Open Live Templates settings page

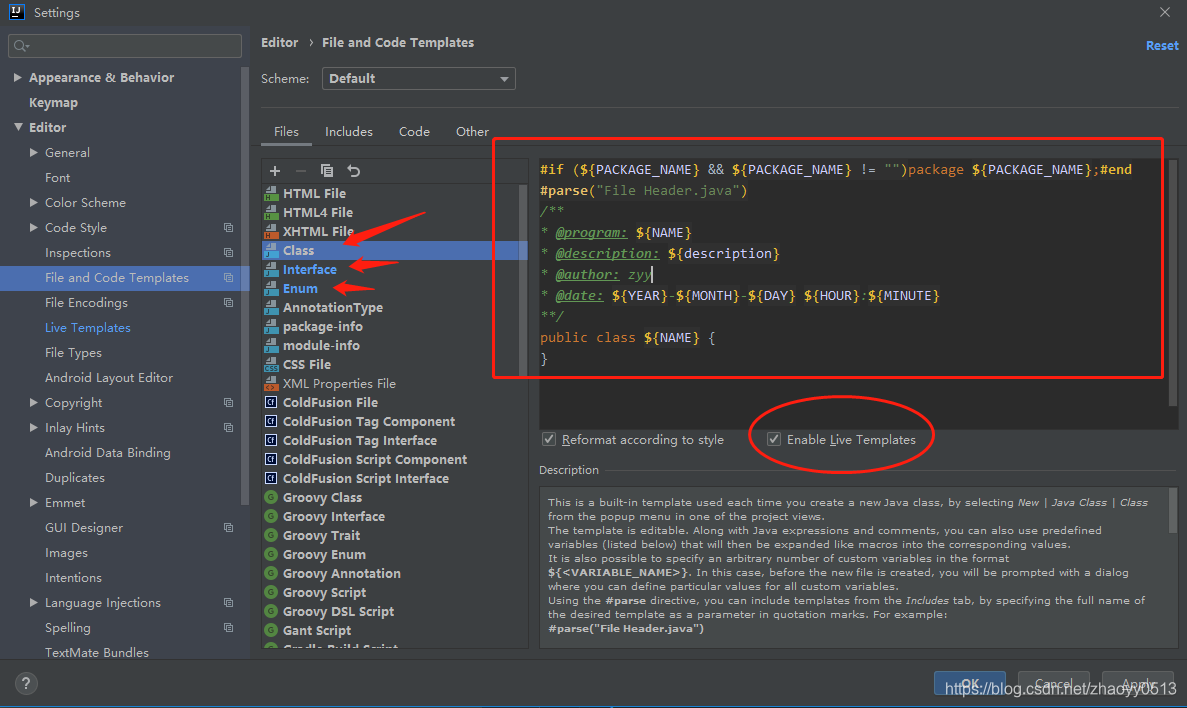pyautogui.click(x=88, y=327)
